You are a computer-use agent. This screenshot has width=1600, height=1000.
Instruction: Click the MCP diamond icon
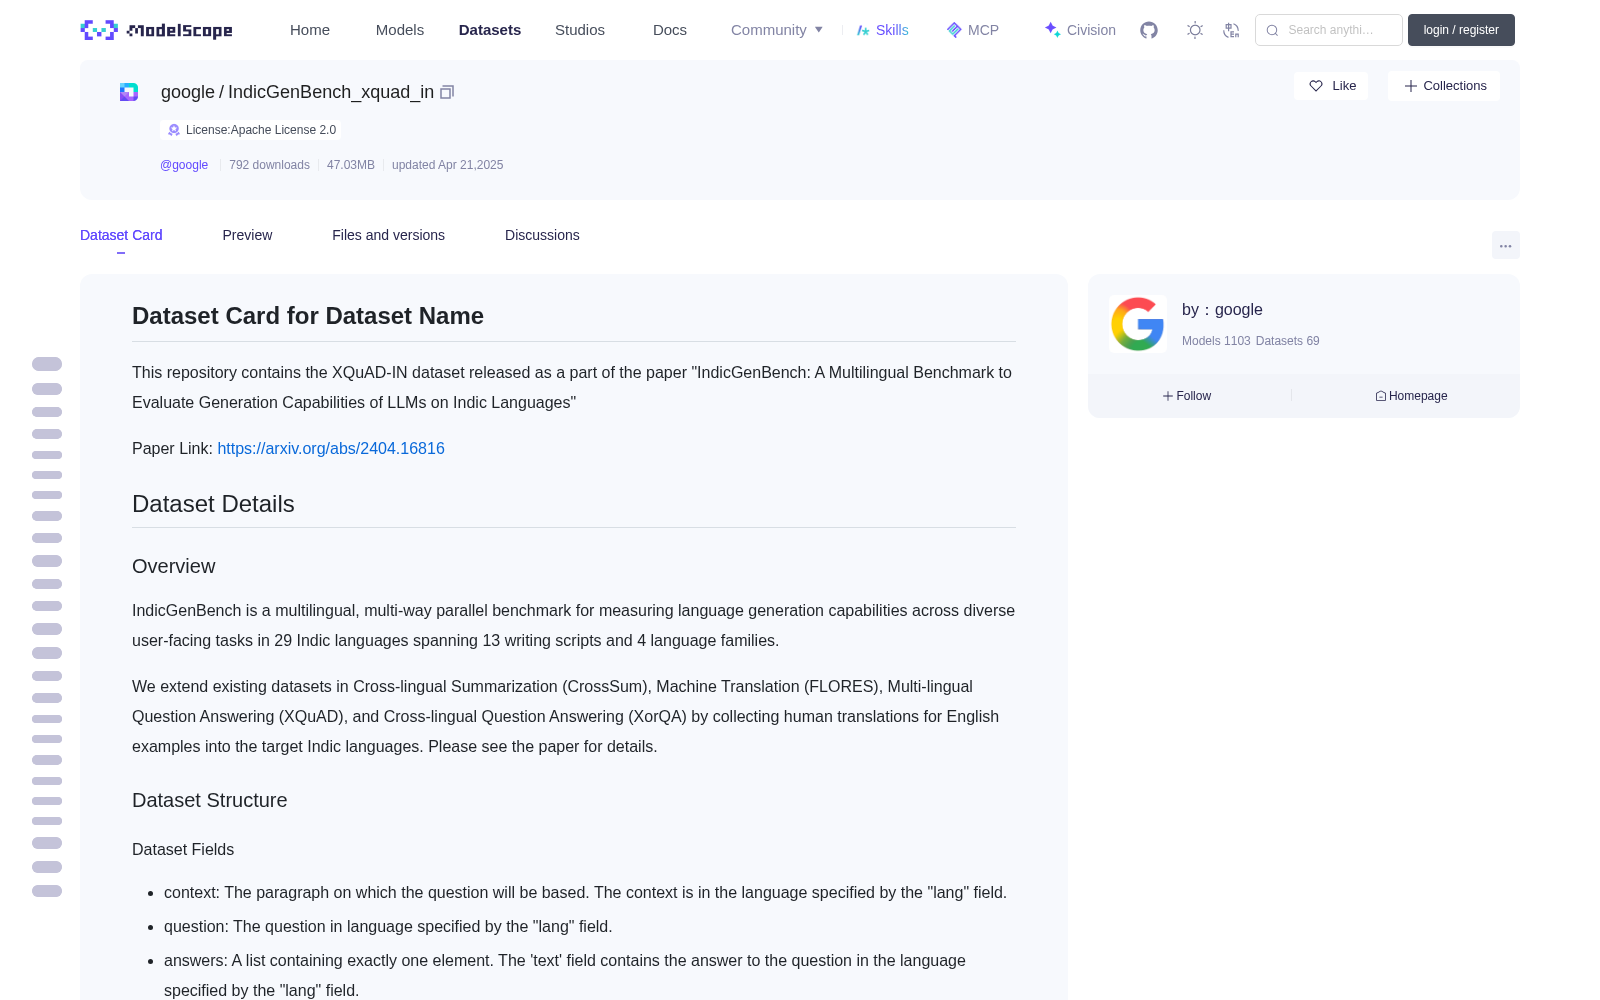point(954,30)
